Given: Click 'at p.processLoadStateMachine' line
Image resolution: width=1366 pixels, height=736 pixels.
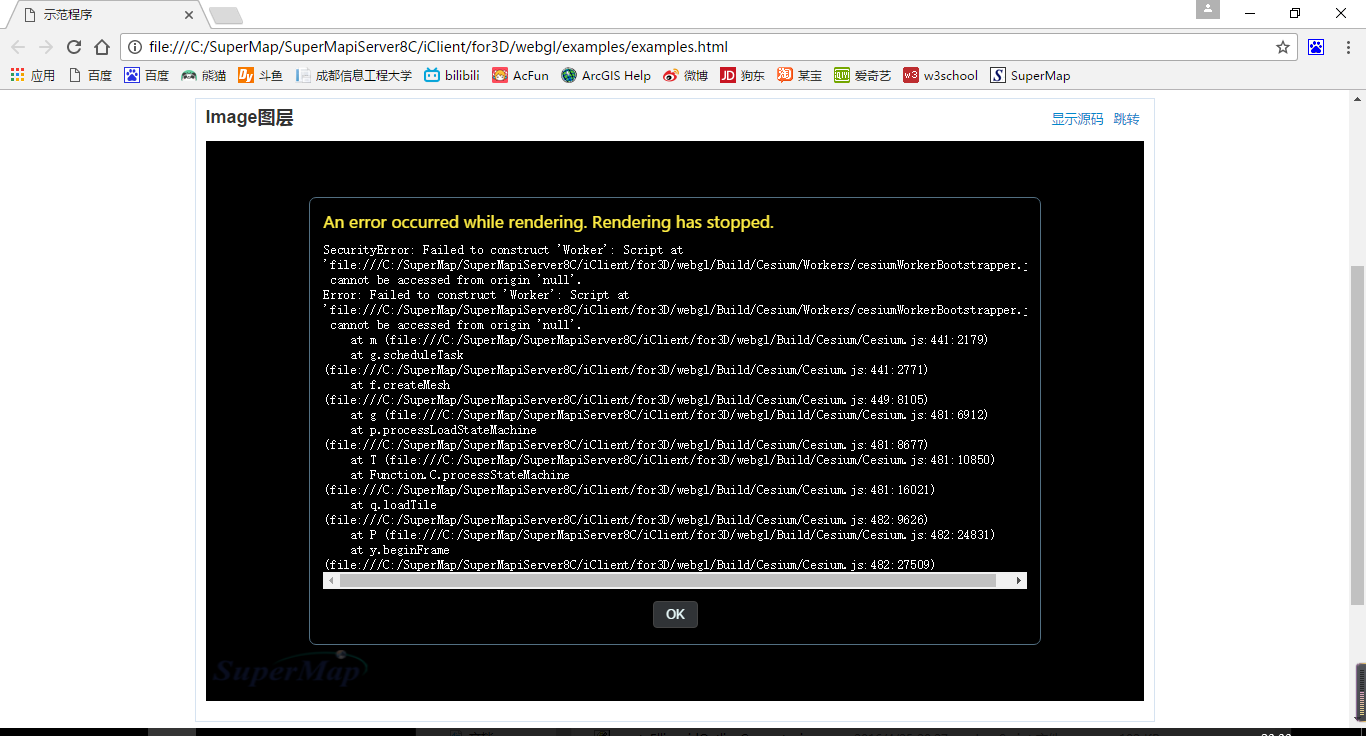Looking at the screenshot, I should pyautogui.click(x=443, y=430).
